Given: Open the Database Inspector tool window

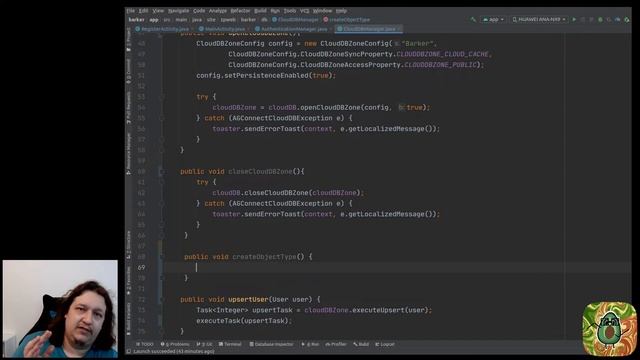Looking at the screenshot, I should [271, 344].
